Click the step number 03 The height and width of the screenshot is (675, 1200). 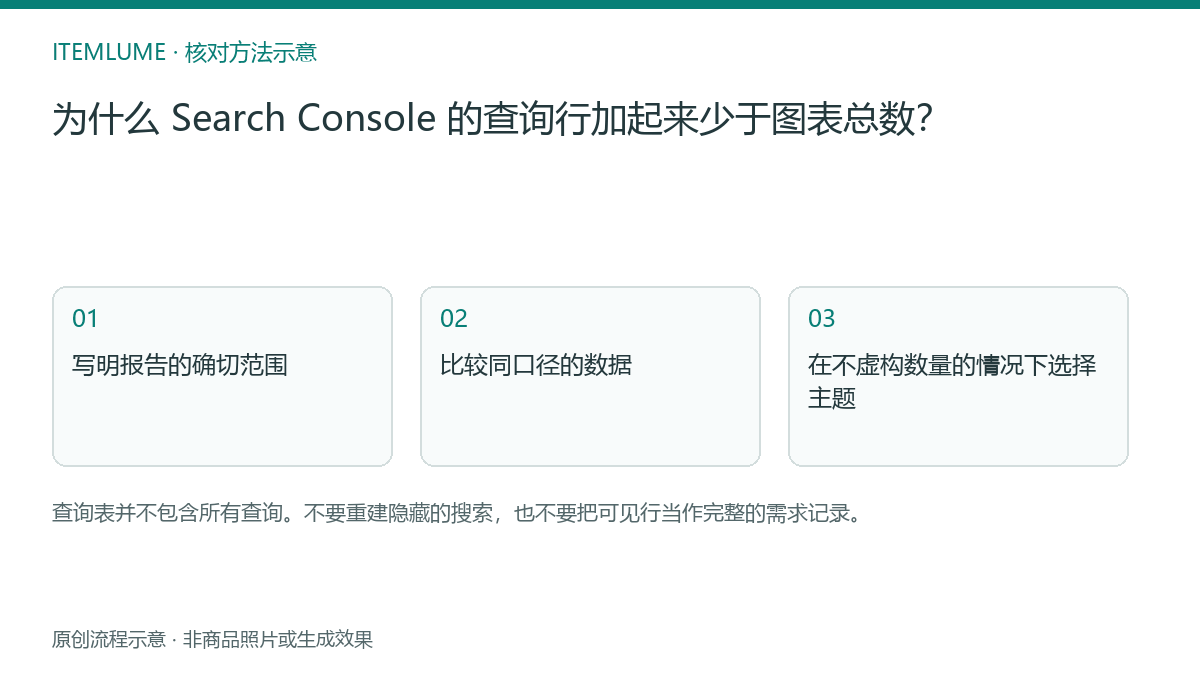click(821, 319)
